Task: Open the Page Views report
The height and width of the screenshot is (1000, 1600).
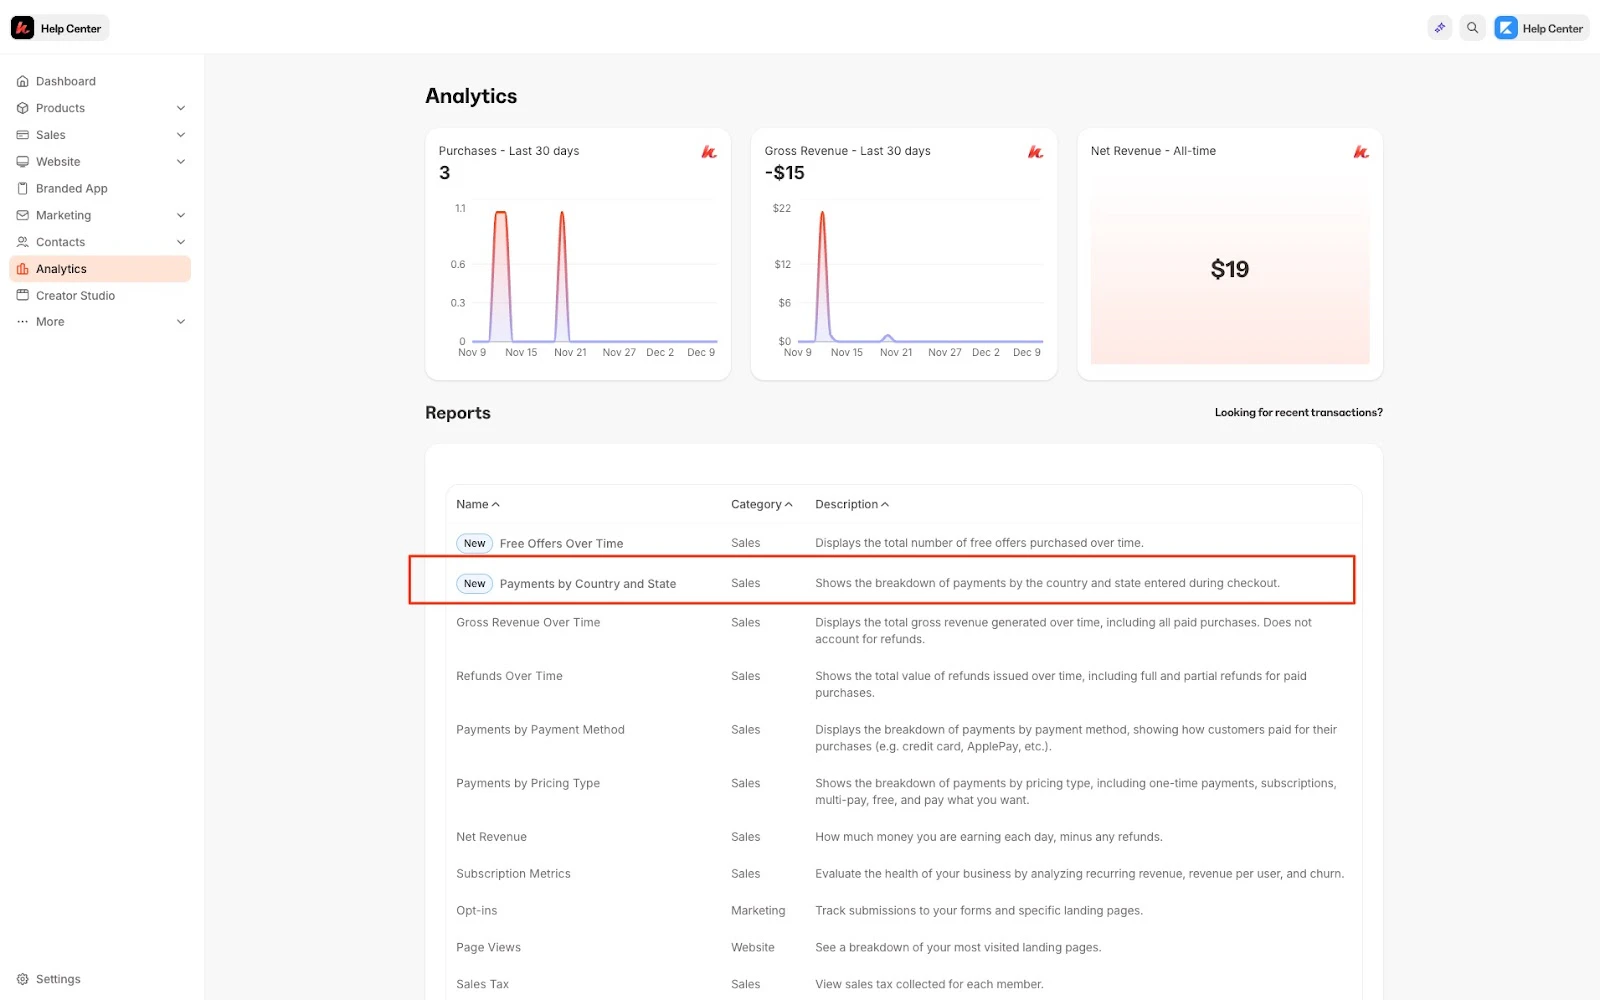Action: pyautogui.click(x=488, y=948)
